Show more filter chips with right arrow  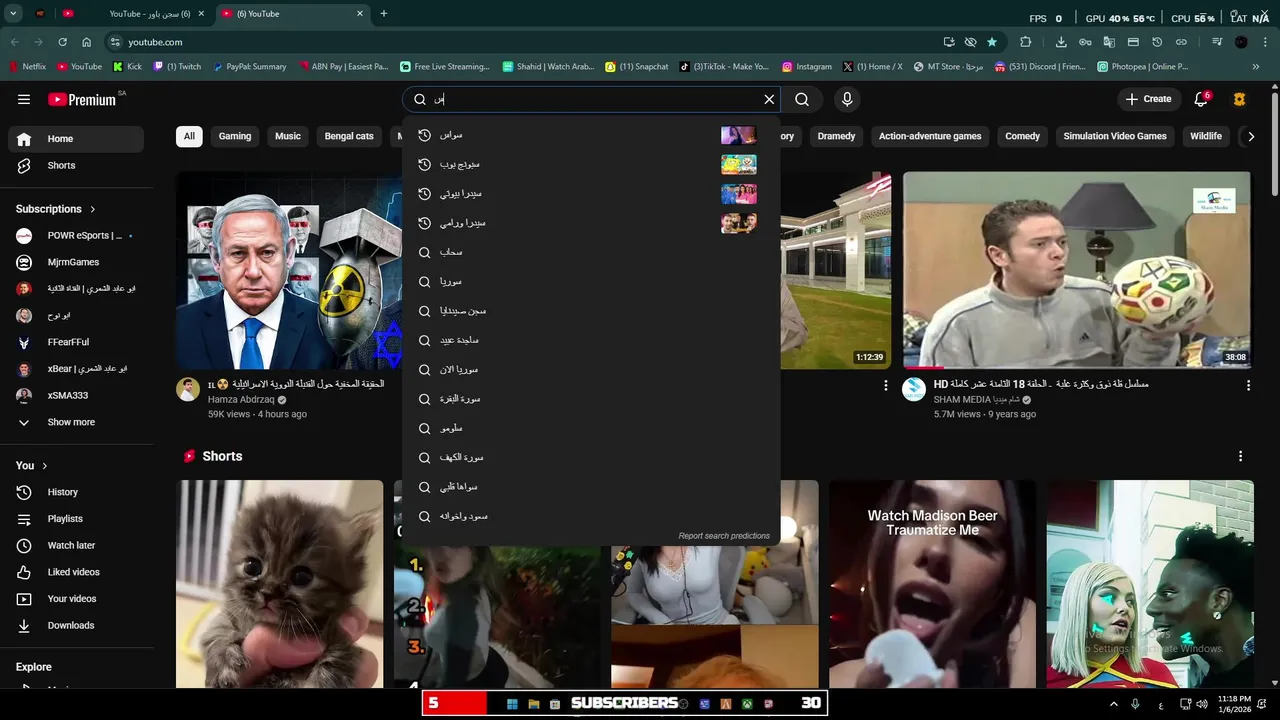1250,137
